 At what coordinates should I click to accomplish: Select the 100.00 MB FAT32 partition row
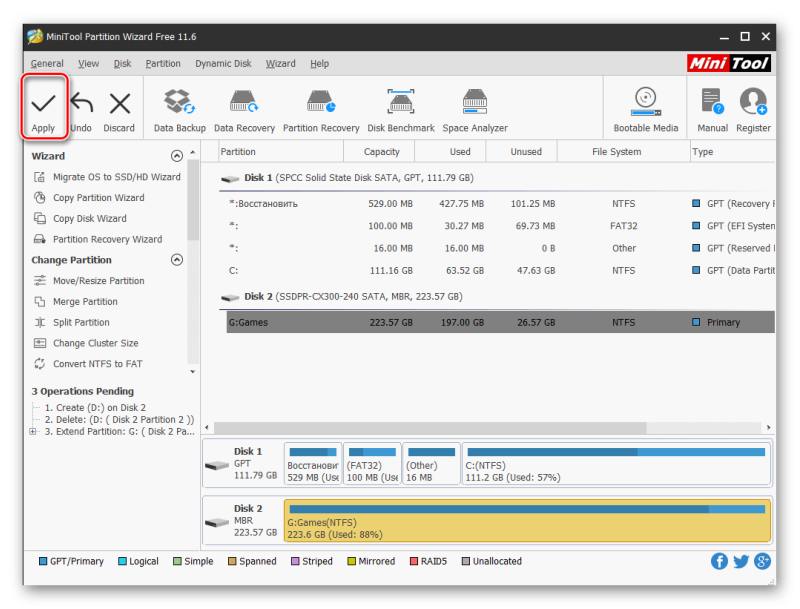[501, 226]
